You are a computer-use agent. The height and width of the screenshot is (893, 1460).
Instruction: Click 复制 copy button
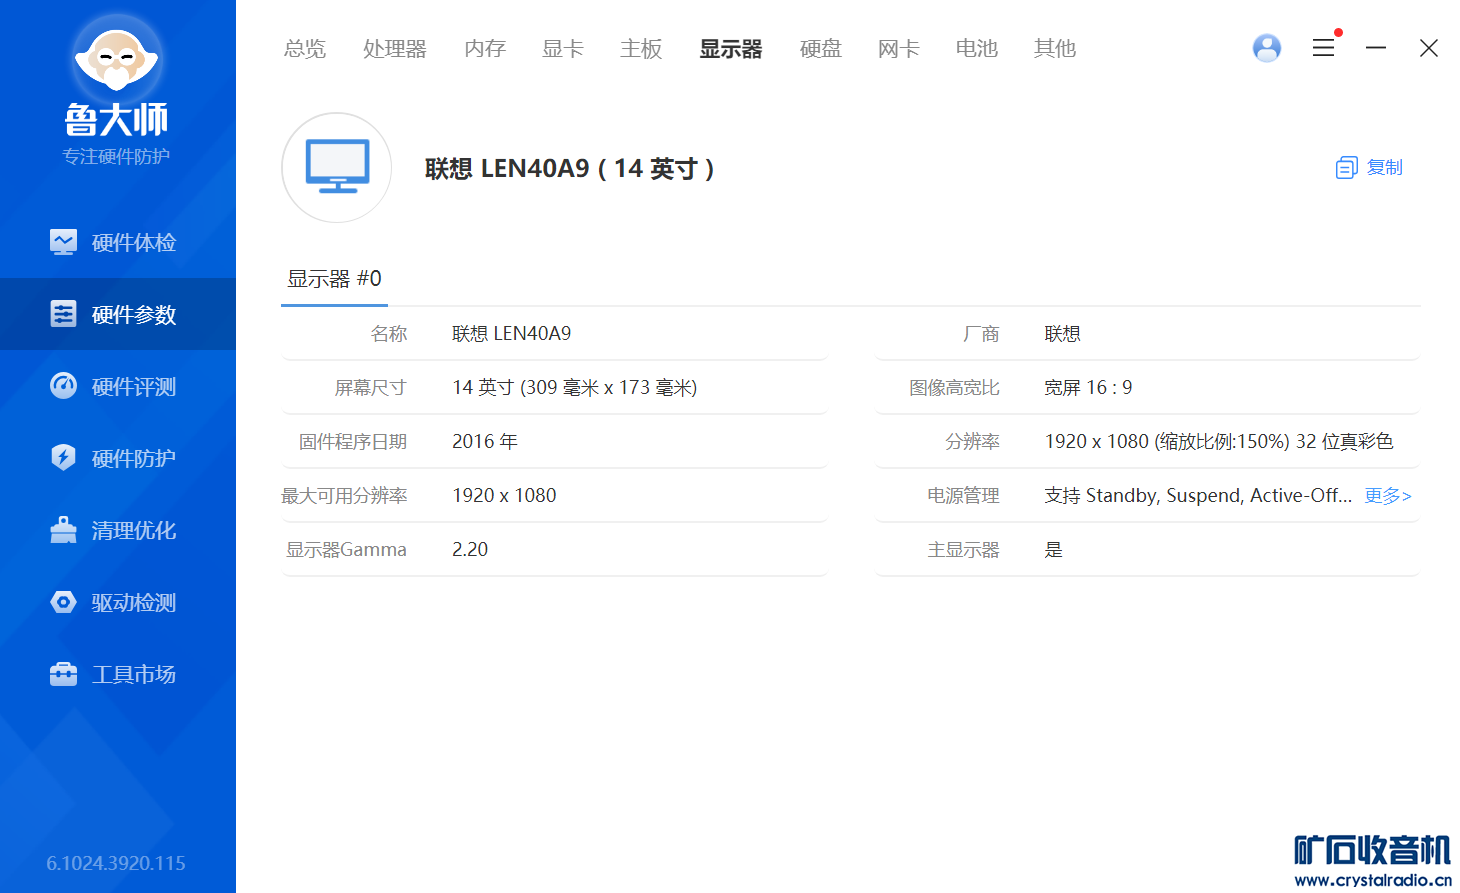(x=1370, y=168)
